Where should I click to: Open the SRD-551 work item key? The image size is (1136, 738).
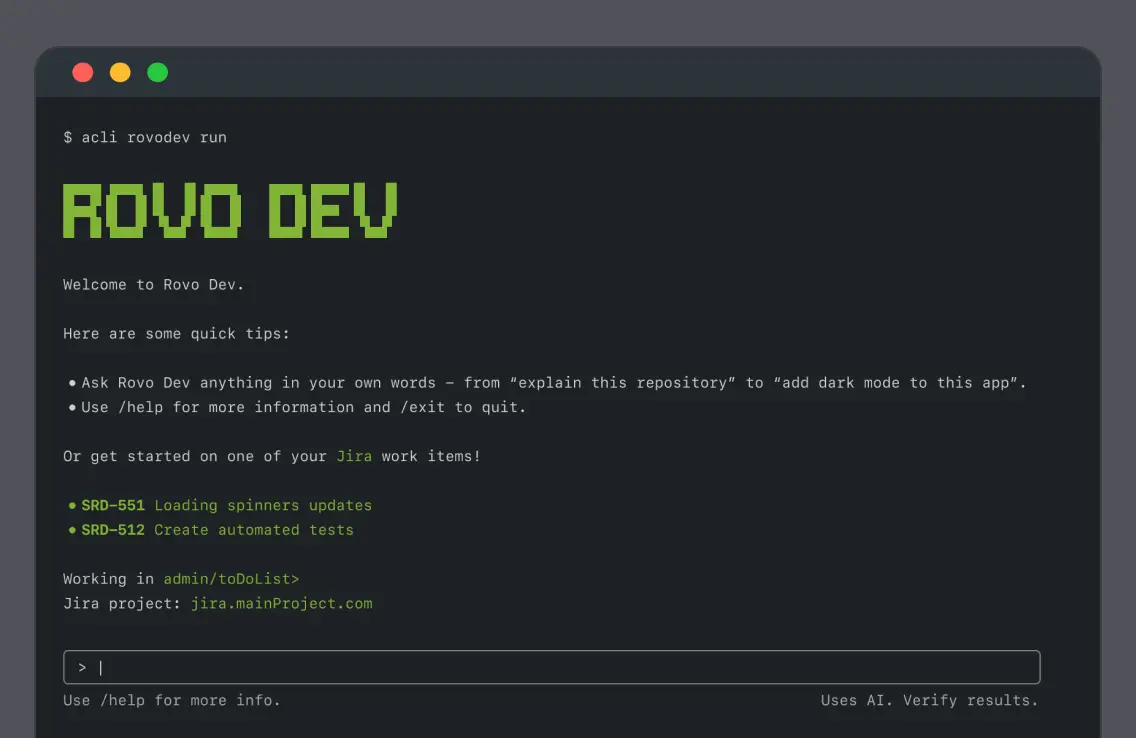113,506
